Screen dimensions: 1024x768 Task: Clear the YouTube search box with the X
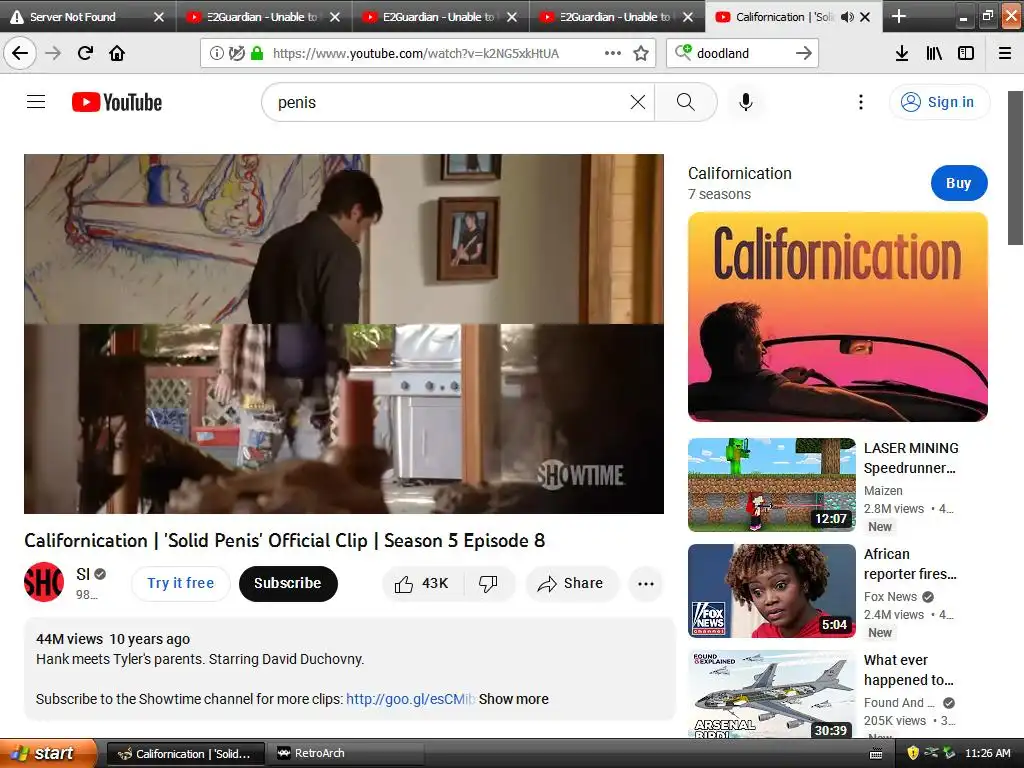click(637, 102)
